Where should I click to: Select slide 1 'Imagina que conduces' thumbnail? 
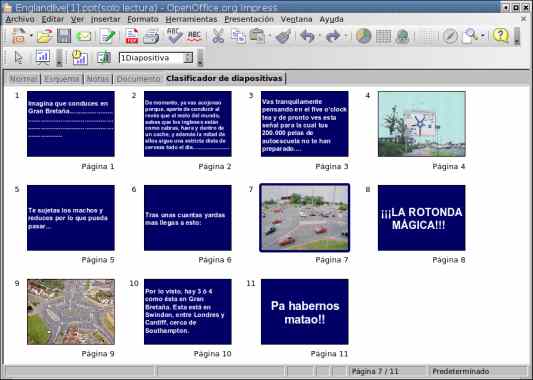point(71,124)
